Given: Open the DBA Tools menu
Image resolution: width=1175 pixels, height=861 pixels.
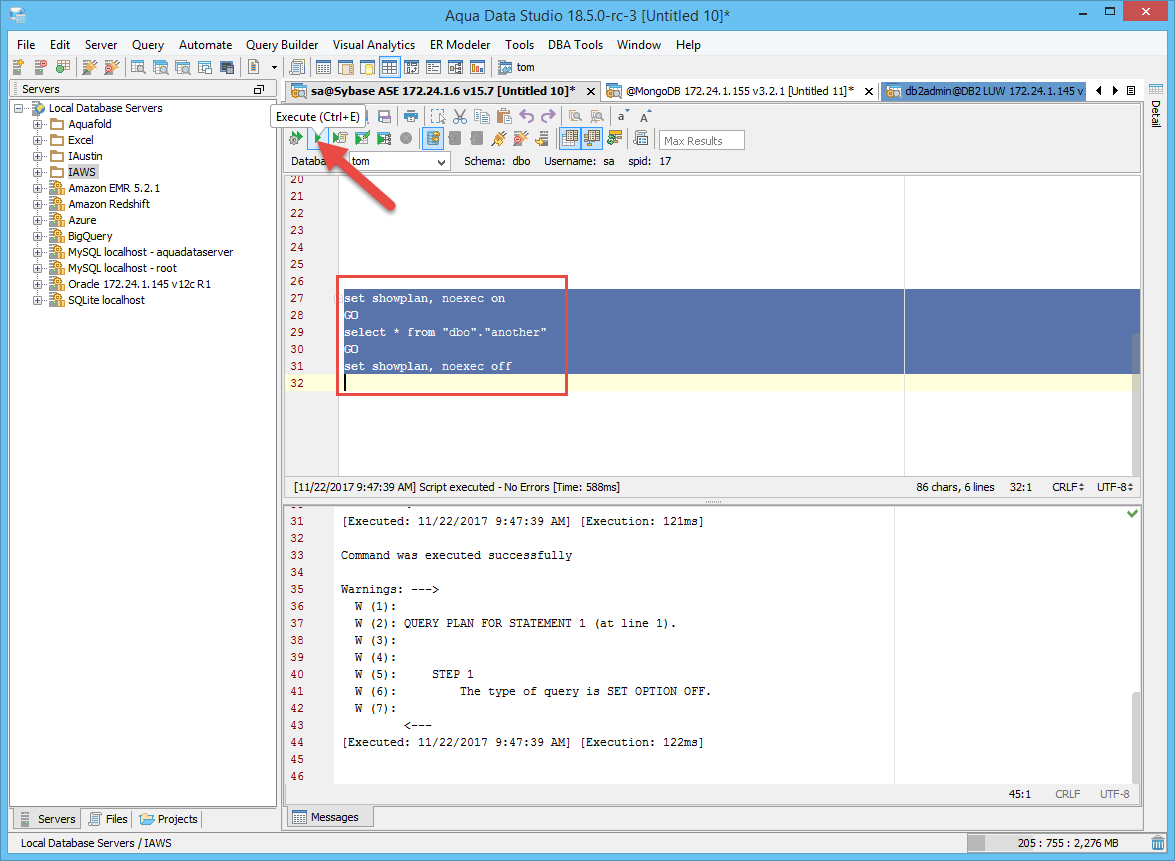Looking at the screenshot, I should [576, 45].
